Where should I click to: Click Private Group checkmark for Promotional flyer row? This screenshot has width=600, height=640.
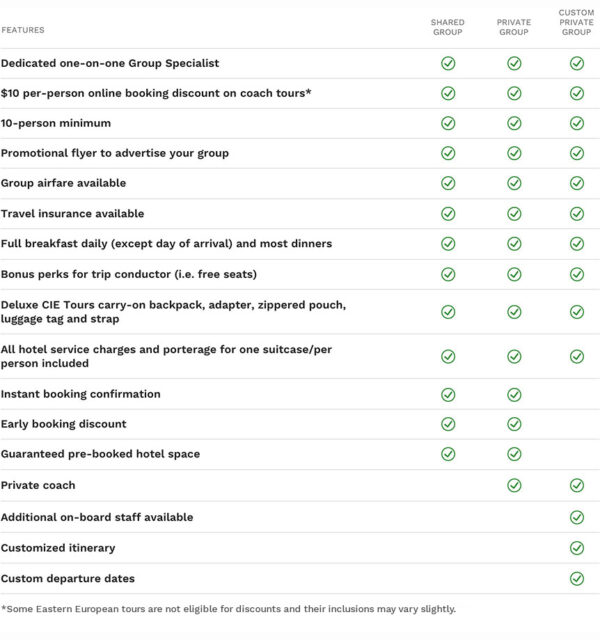tap(514, 153)
